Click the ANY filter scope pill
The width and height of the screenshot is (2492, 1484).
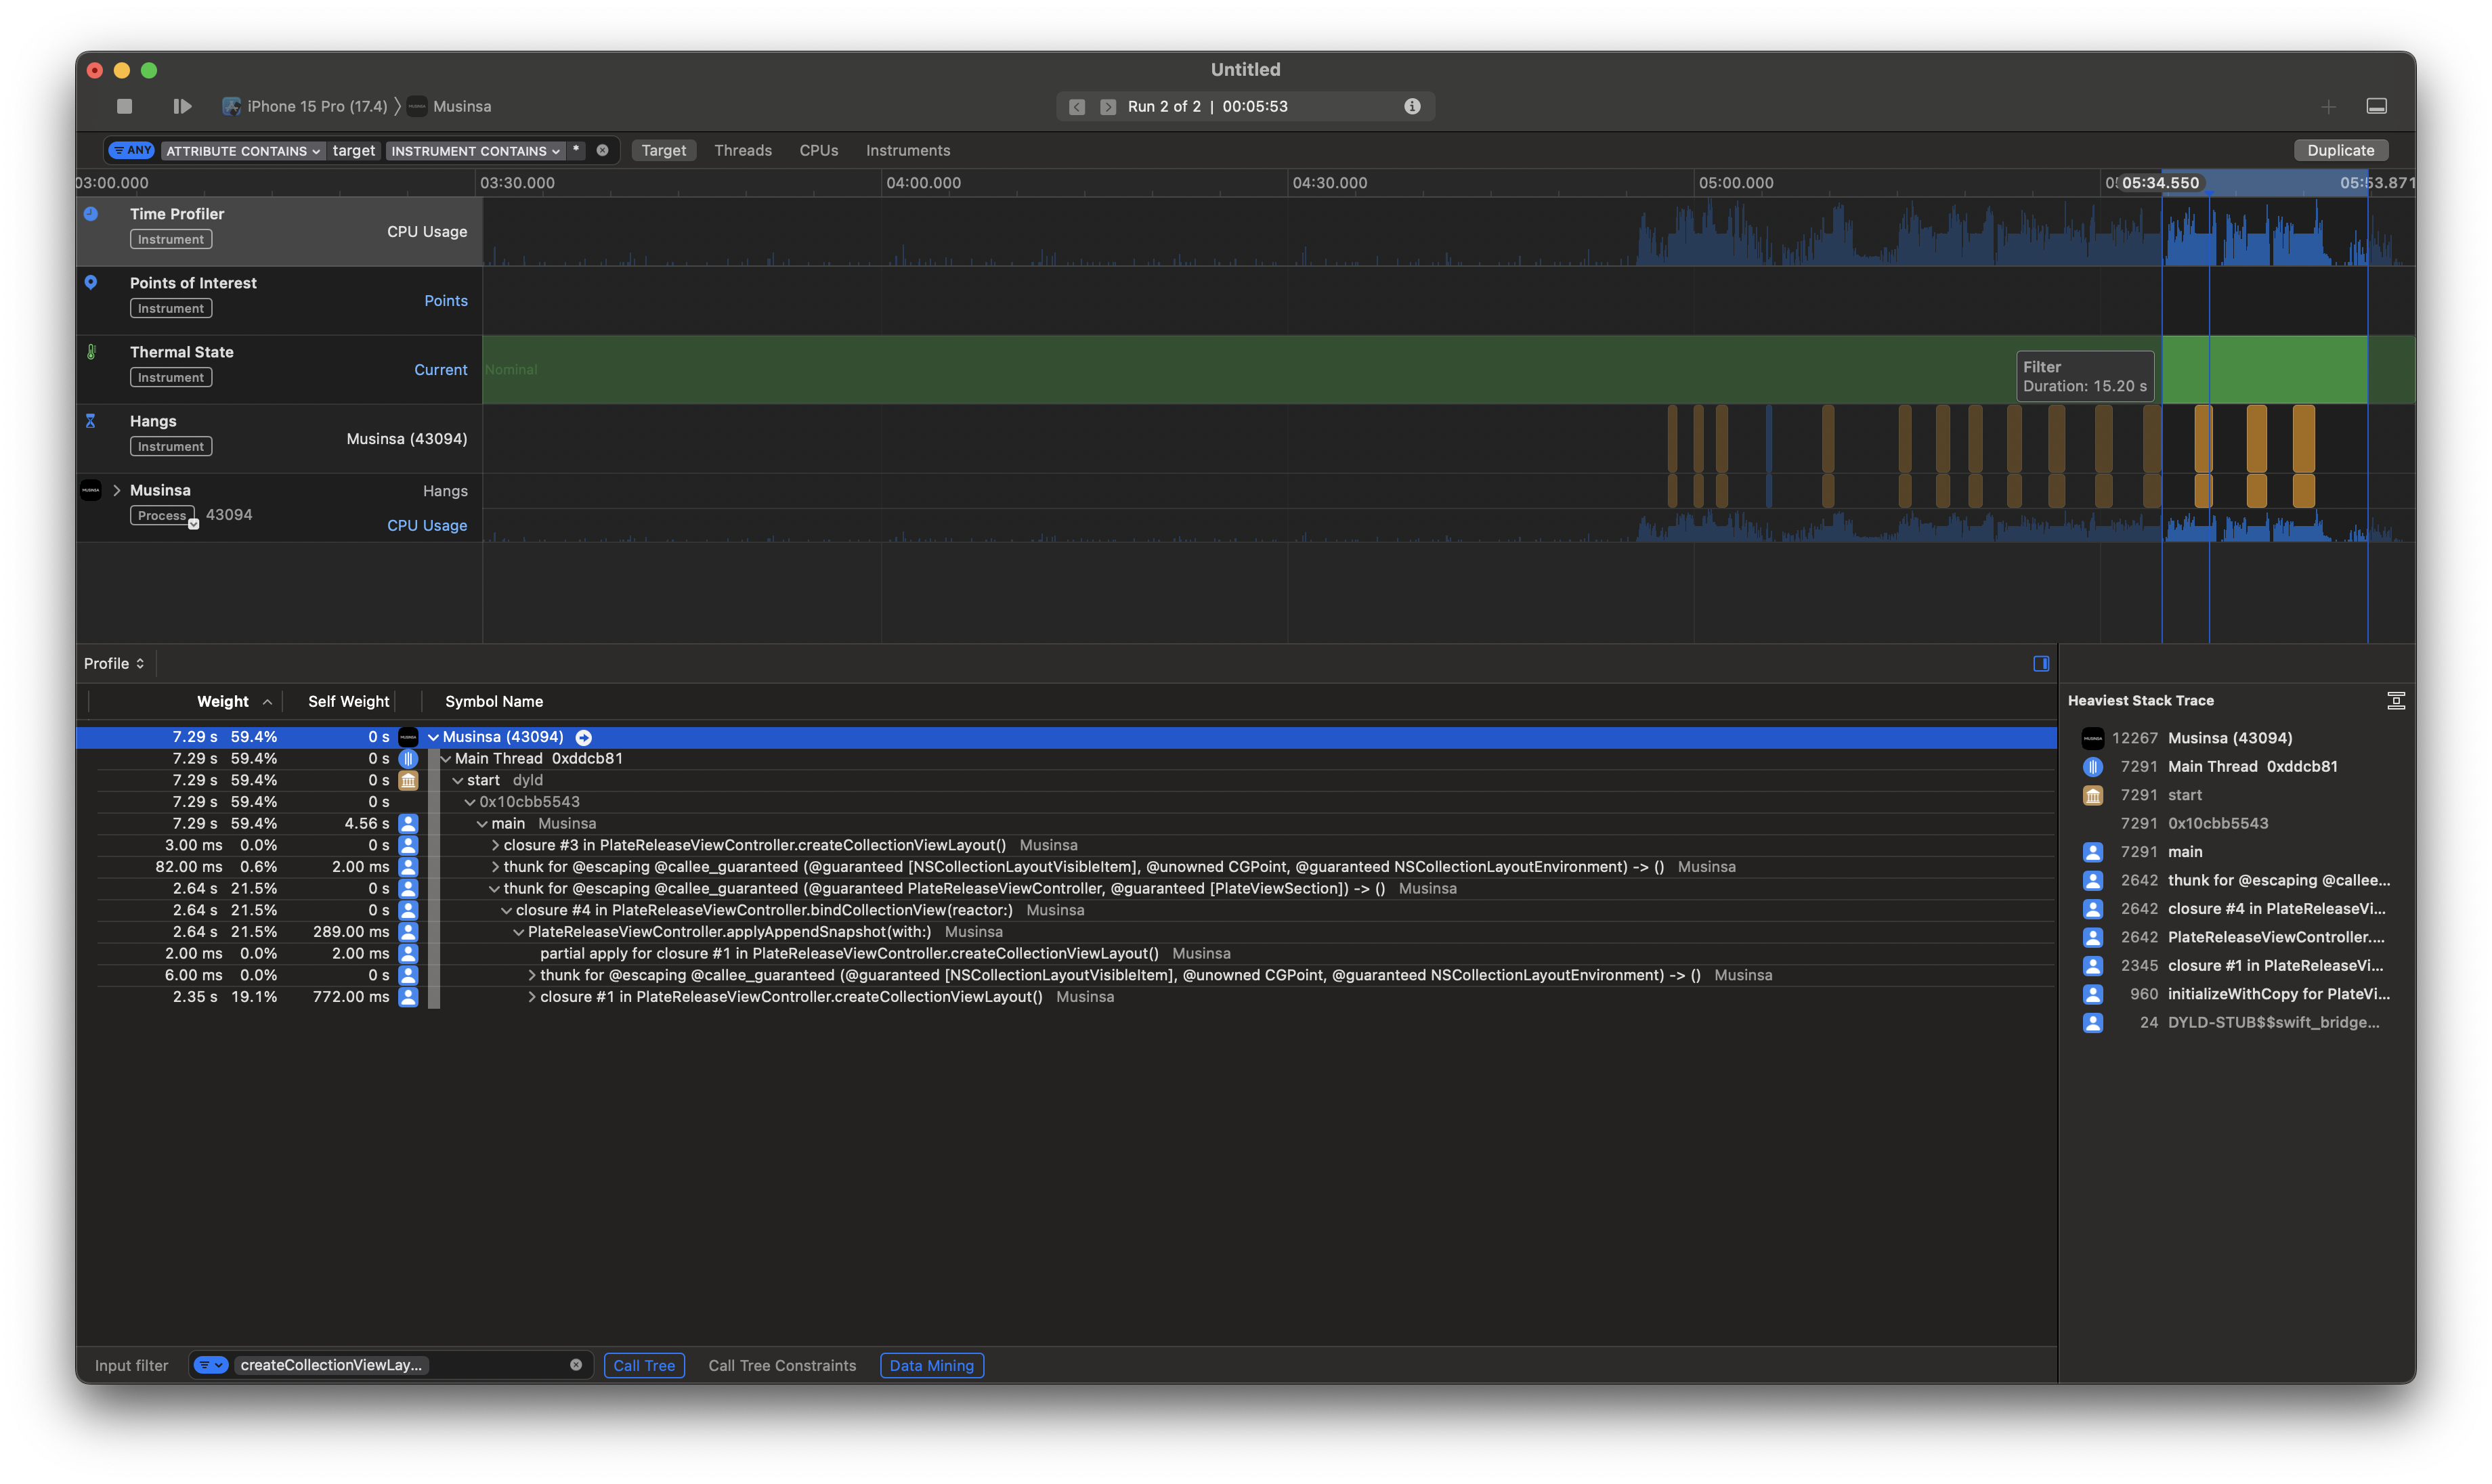click(131, 150)
